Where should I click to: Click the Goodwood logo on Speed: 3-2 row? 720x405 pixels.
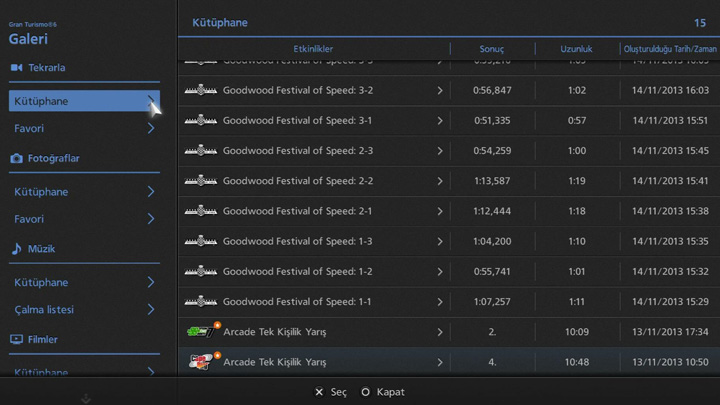[x=201, y=91]
